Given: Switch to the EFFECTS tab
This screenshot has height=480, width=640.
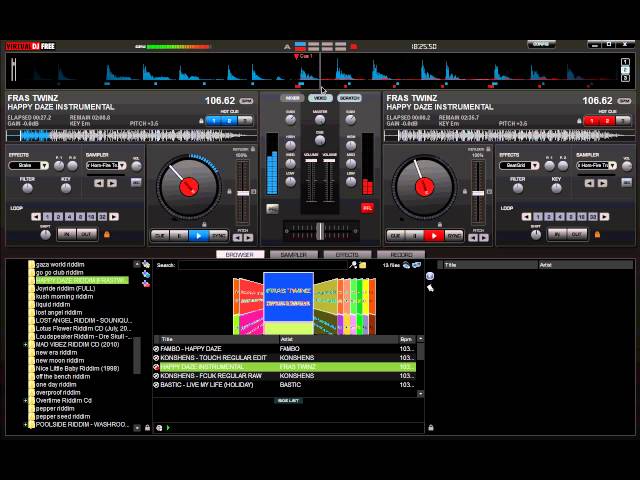Looking at the screenshot, I should tap(347, 254).
